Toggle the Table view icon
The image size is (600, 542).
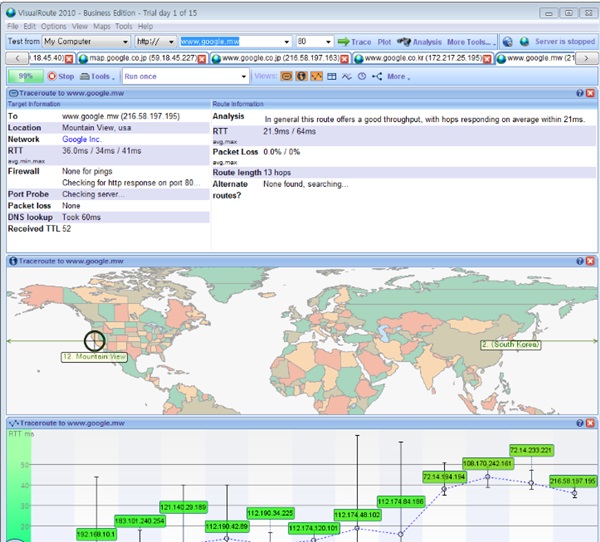(332, 76)
